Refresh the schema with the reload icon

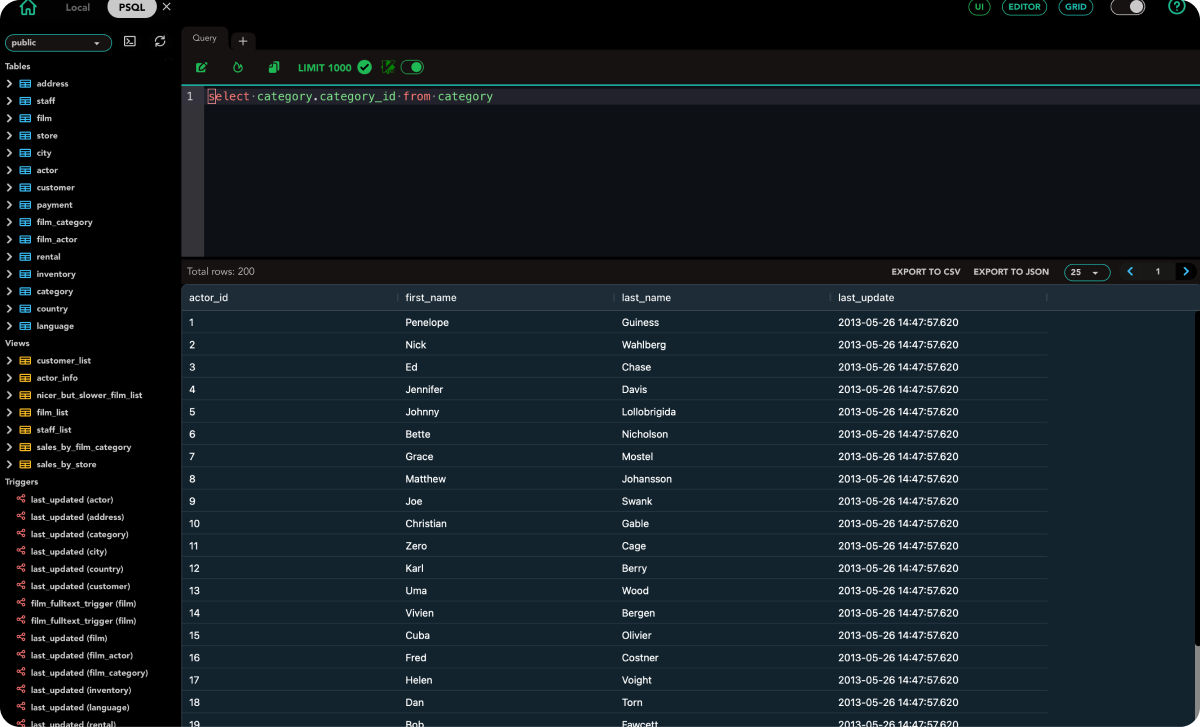160,42
